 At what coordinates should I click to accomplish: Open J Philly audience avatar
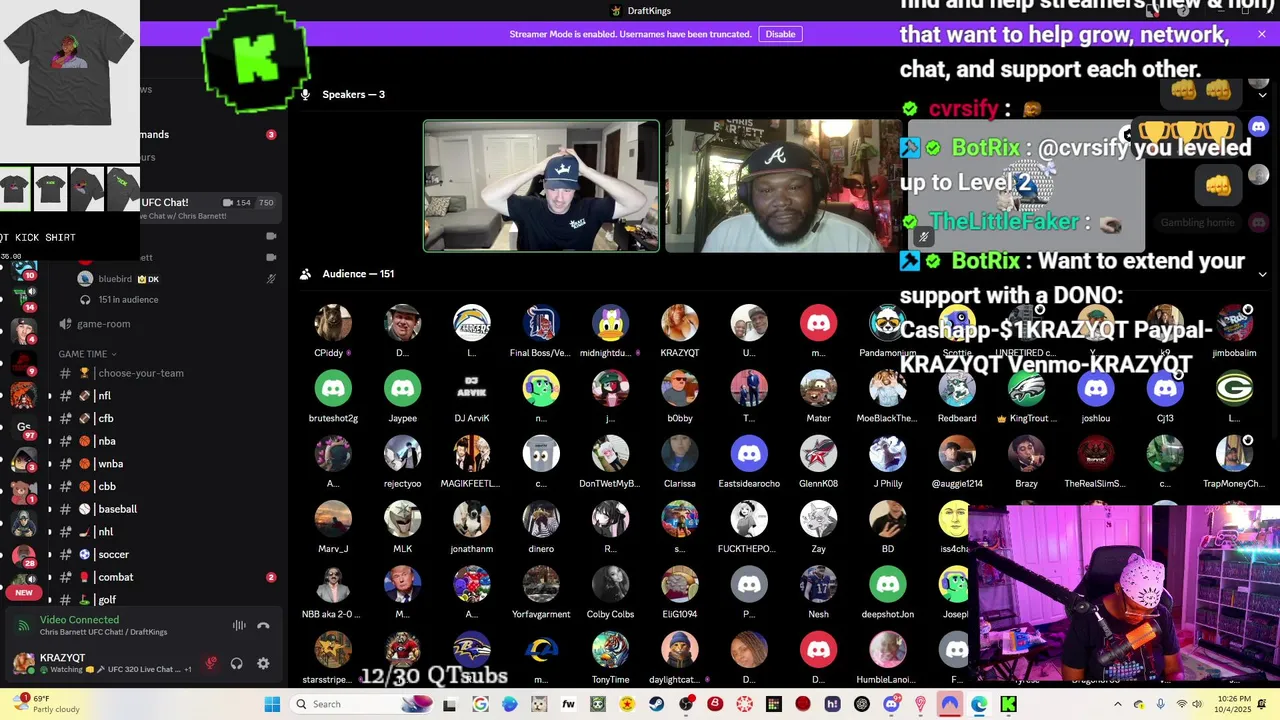(x=887, y=454)
